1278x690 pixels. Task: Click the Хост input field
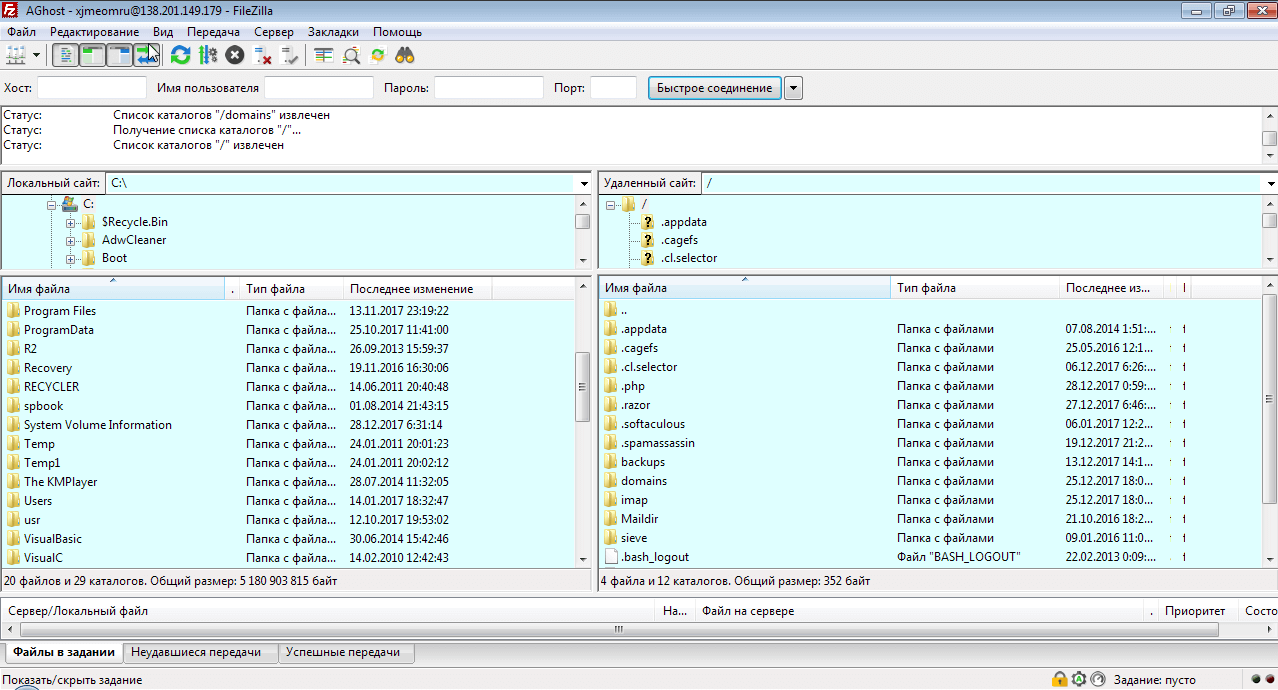coord(91,88)
